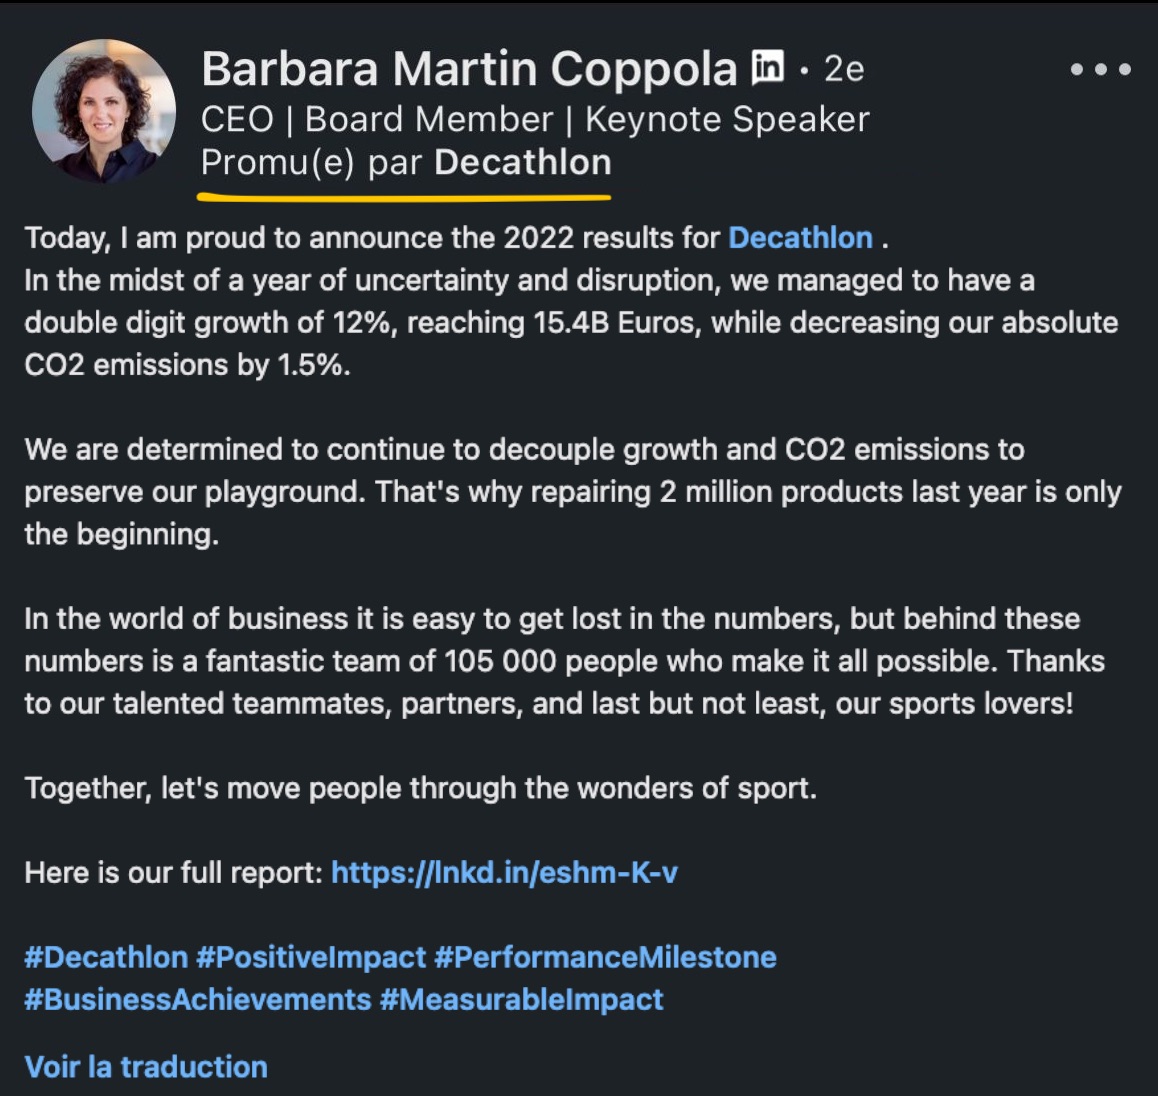This screenshot has width=1158, height=1096.
Task: Click the Promu(e) par sponsored label
Action: [x=311, y=162]
